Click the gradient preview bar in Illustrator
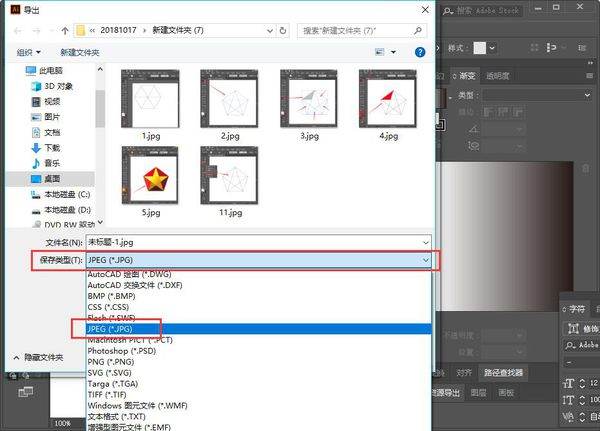This screenshot has width=600, height=431. coord(505,236)
